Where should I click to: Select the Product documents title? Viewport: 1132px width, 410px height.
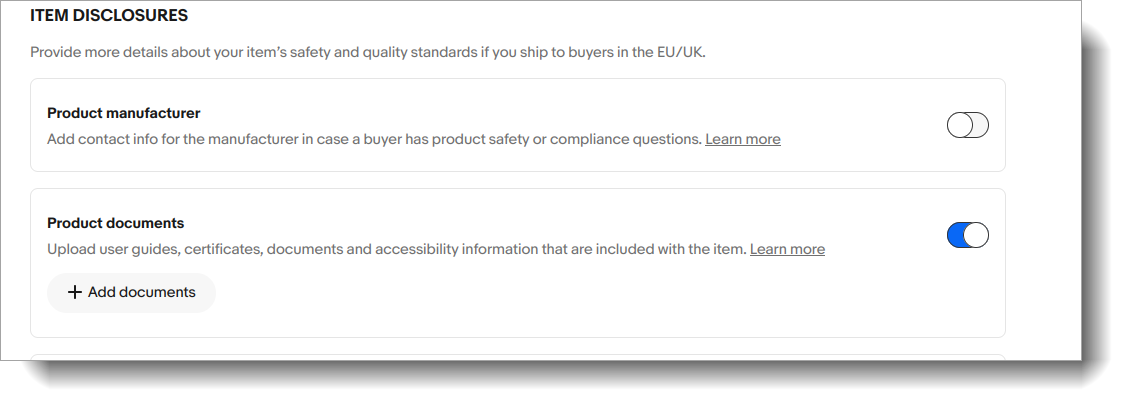tap(116, 223)
